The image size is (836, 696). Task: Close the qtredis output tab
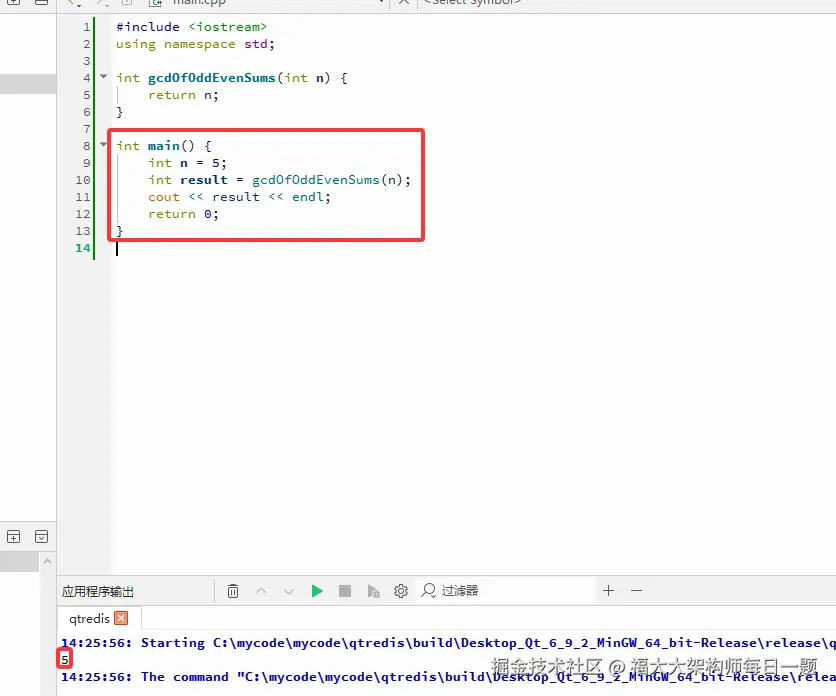122,618
